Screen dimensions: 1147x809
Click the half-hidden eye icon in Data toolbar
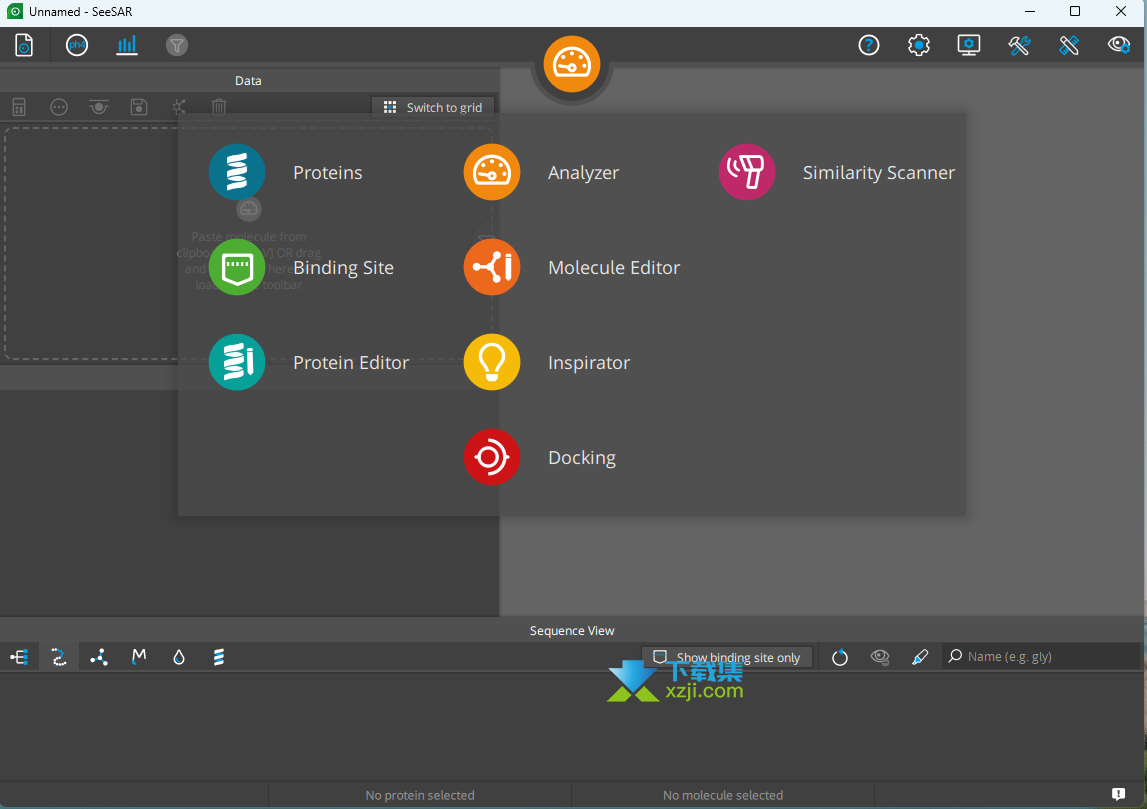tap(99, 108)
